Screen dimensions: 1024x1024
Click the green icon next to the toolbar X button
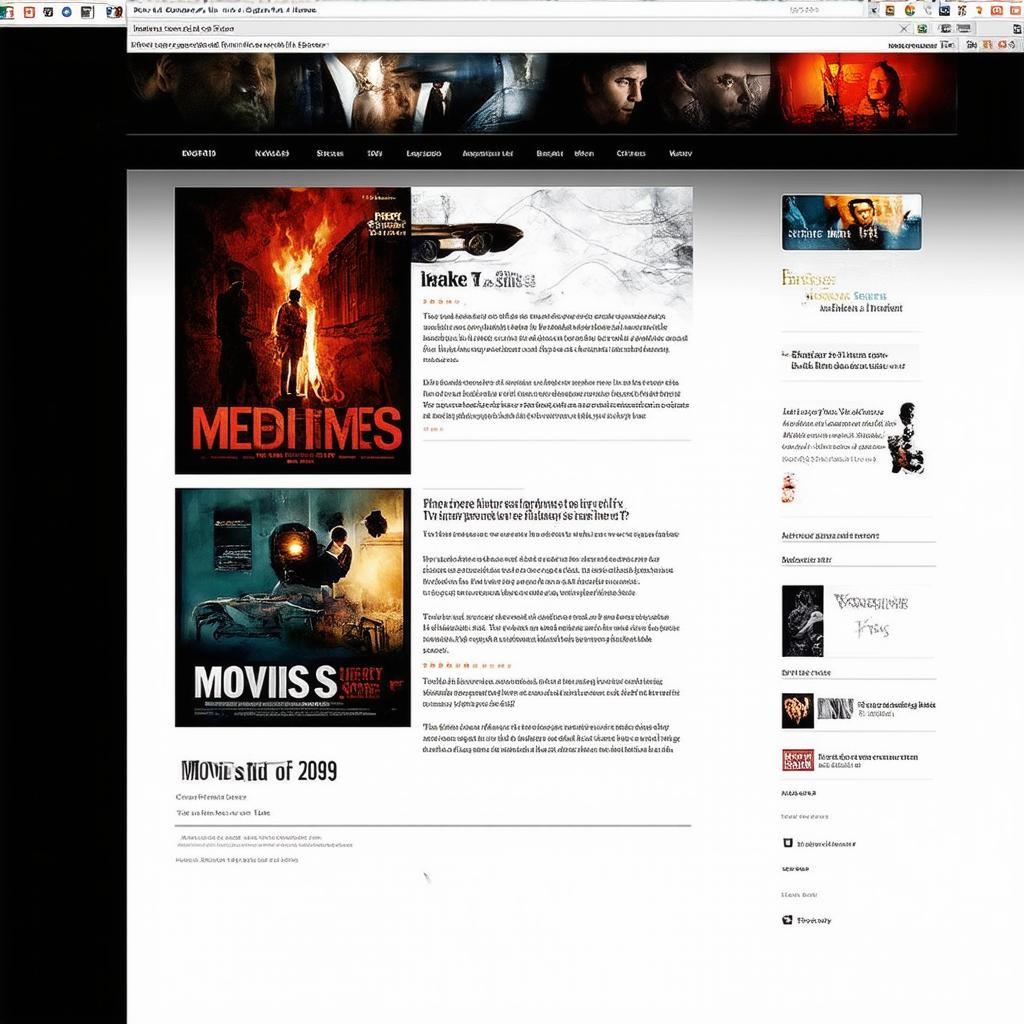[922, 29]
